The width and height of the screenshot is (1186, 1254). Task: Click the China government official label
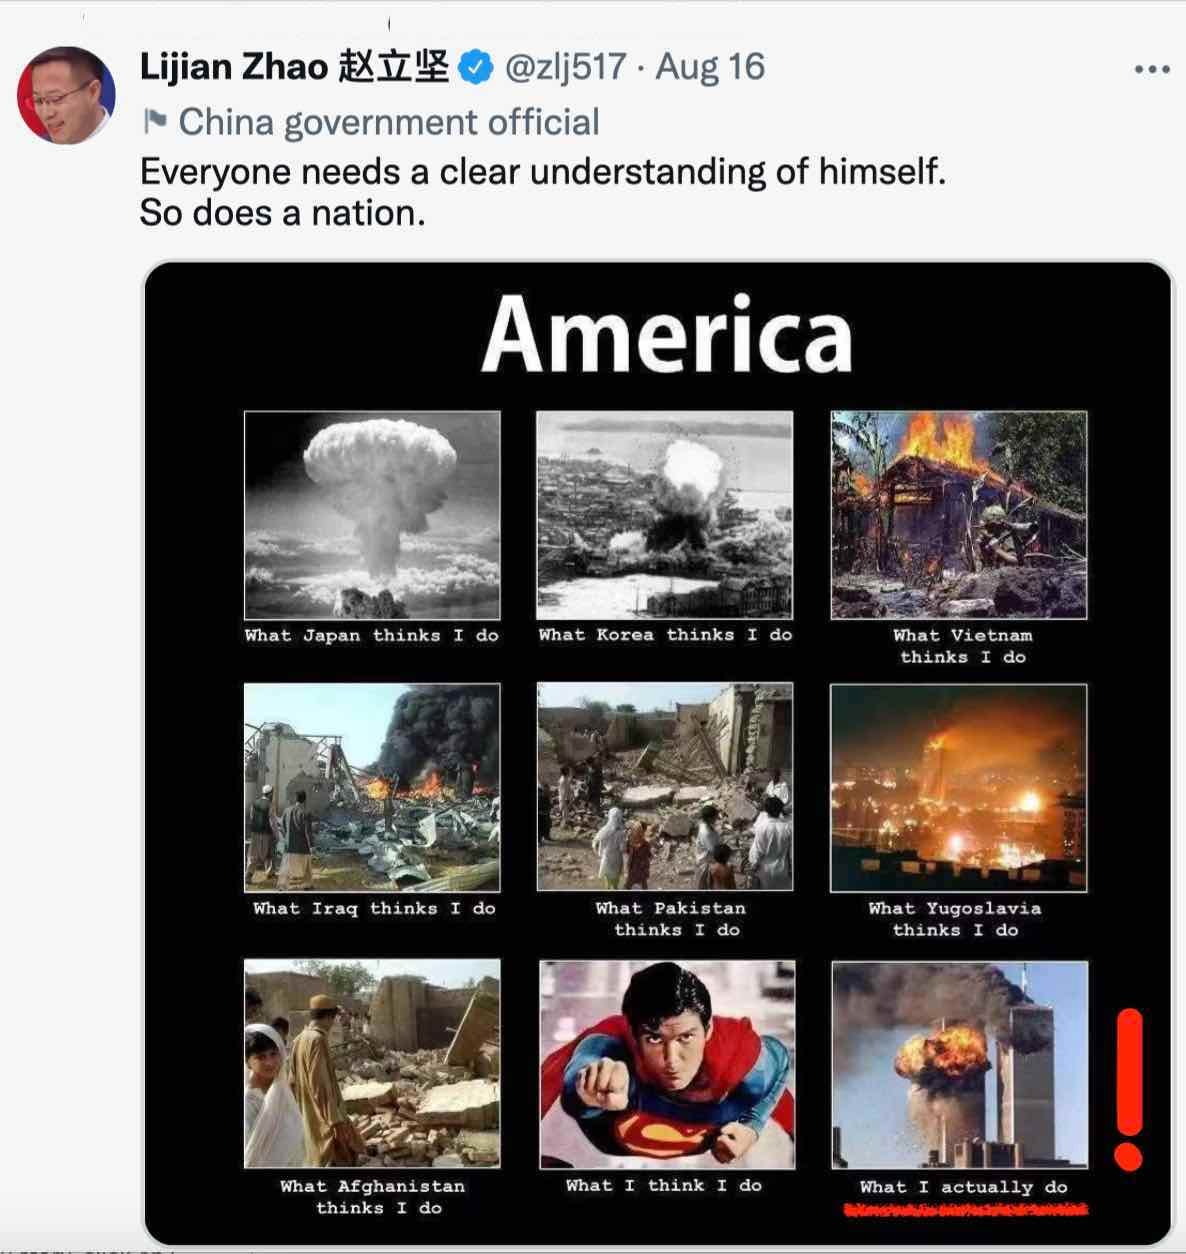click(x=389, y=122)
